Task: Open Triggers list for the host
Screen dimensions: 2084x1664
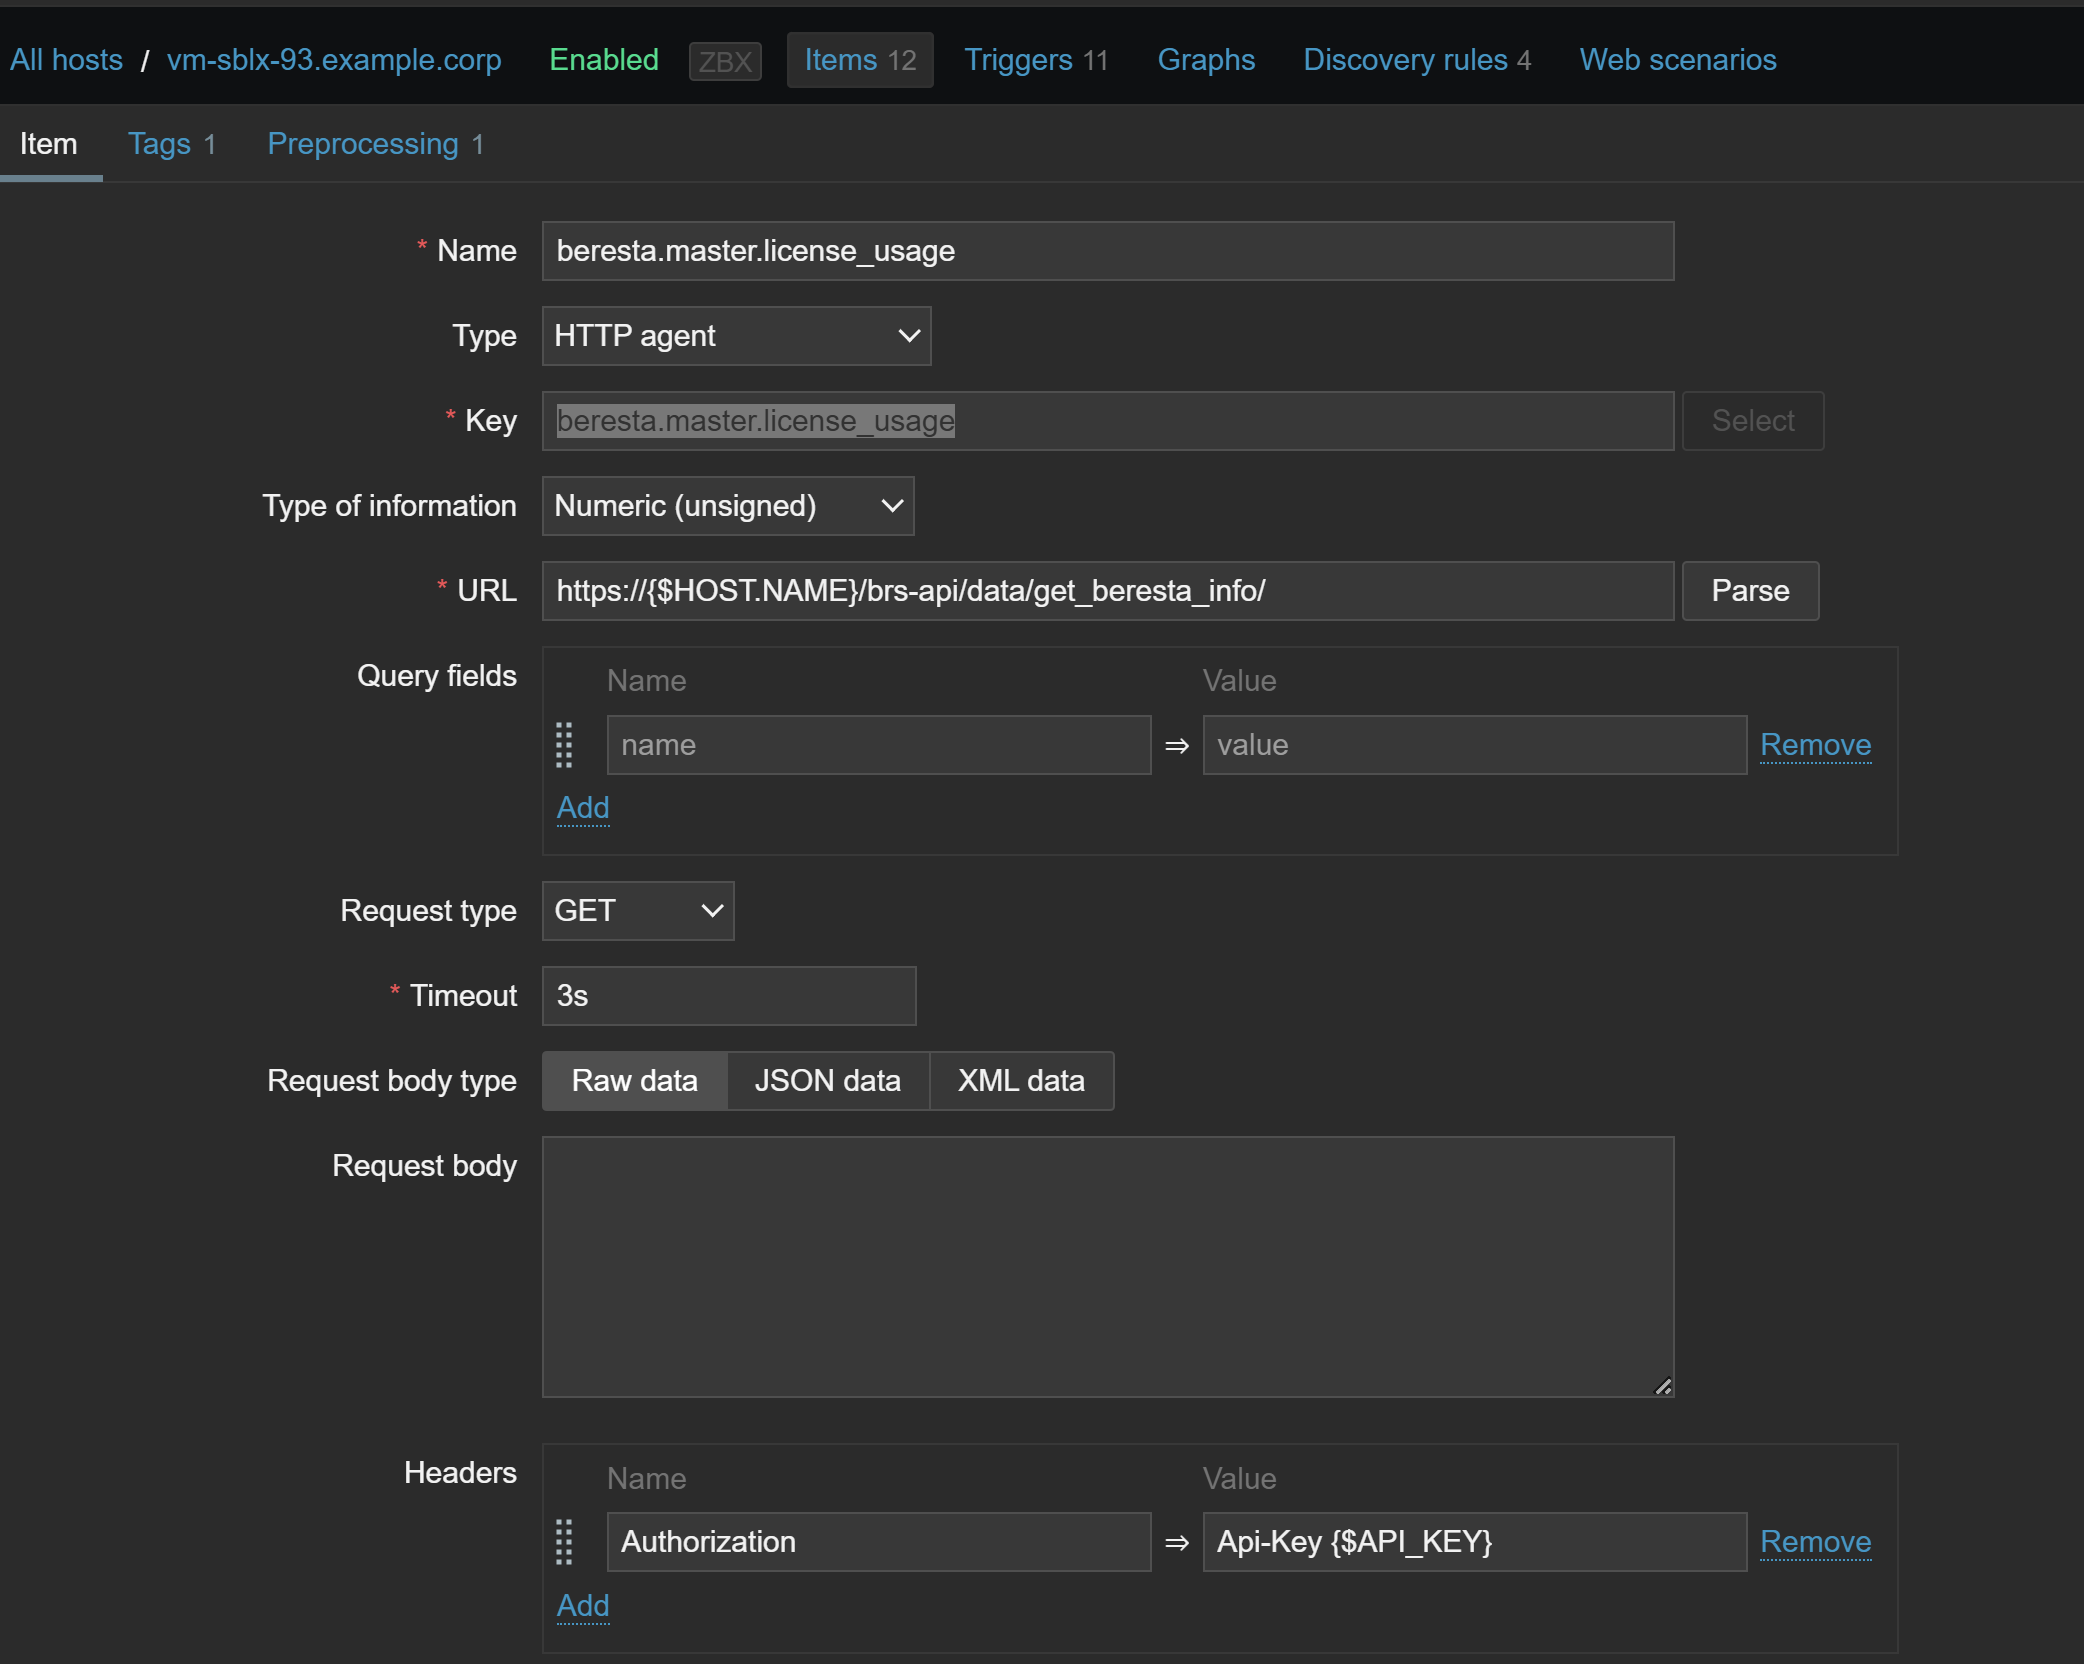Action: click(x=1035, y=60)
